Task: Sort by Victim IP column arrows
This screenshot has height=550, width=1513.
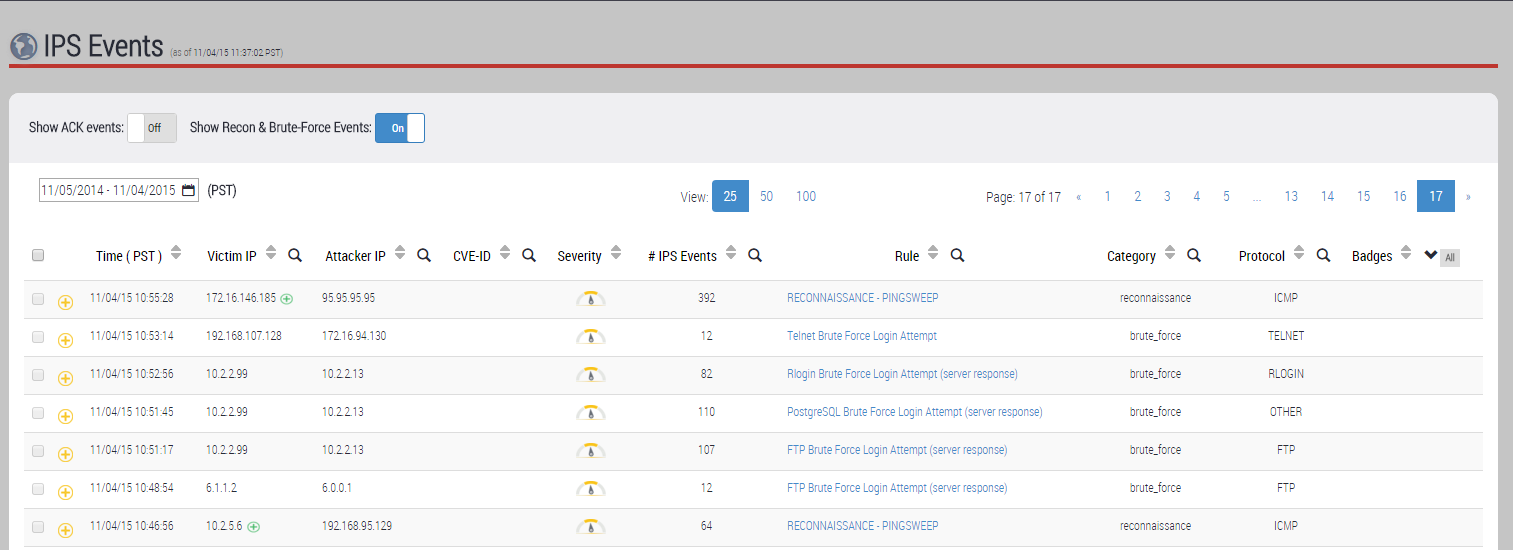Action: 271,254
